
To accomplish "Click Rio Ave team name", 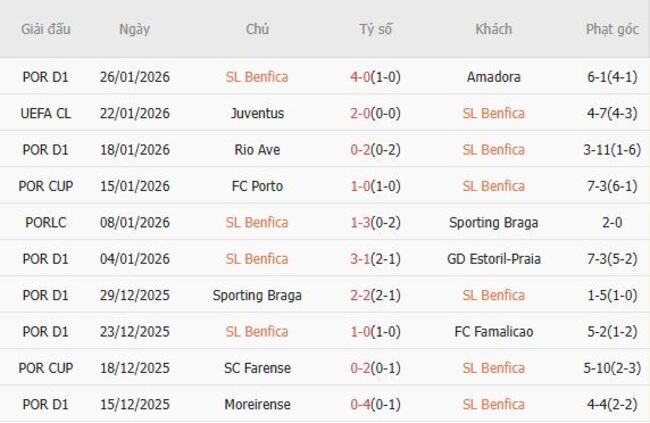I will [257, 150].
